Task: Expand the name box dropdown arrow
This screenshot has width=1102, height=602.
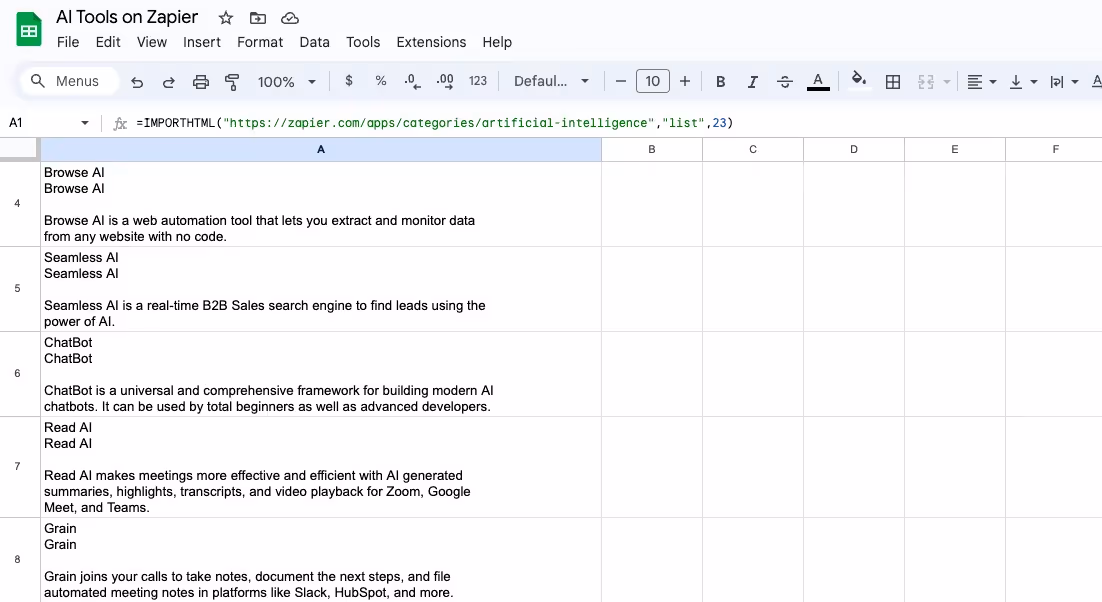Action: (x=85, y=123)
